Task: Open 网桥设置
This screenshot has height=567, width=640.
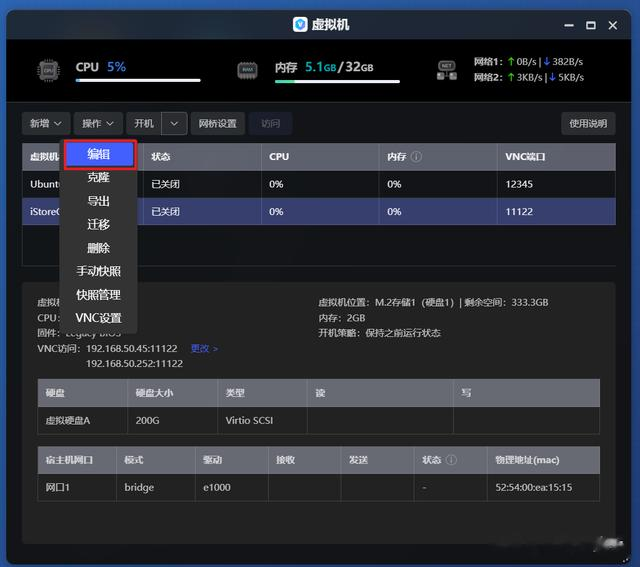Action: (x=218, y=123)
